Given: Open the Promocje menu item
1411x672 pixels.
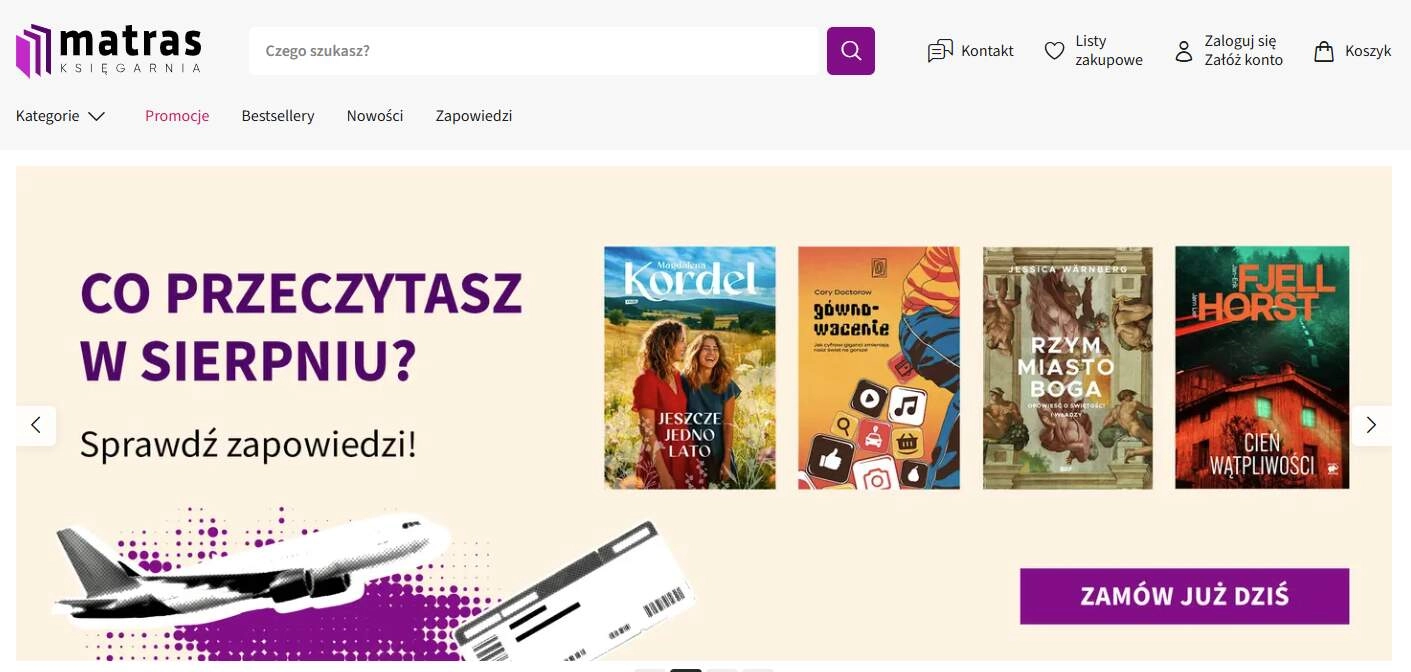Looking at the screenshot, I should tap(177, 116).
